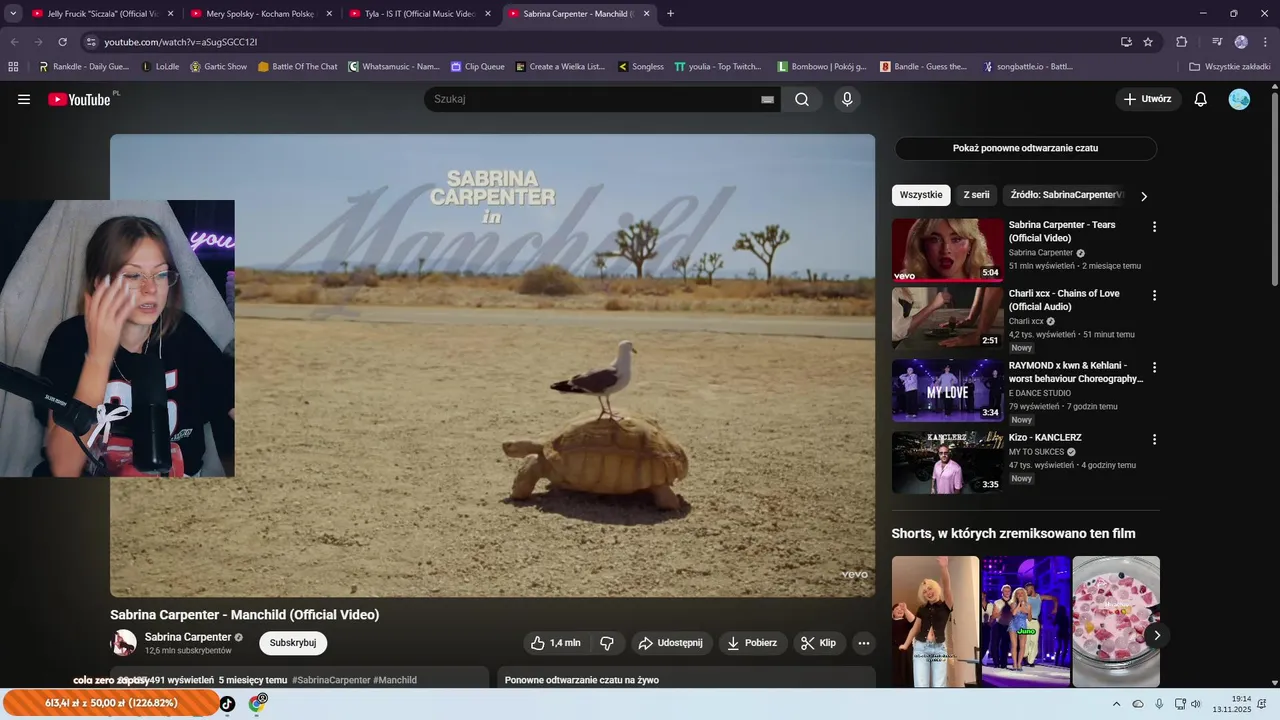This screenshot has height=720, width=1280.
Task: Select the Wszystkie filter chip
Action: pos(921,195)
